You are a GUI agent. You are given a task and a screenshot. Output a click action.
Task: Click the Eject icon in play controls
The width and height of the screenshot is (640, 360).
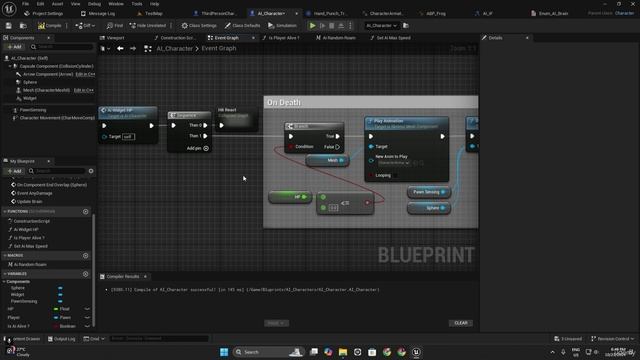coord(341,26)
